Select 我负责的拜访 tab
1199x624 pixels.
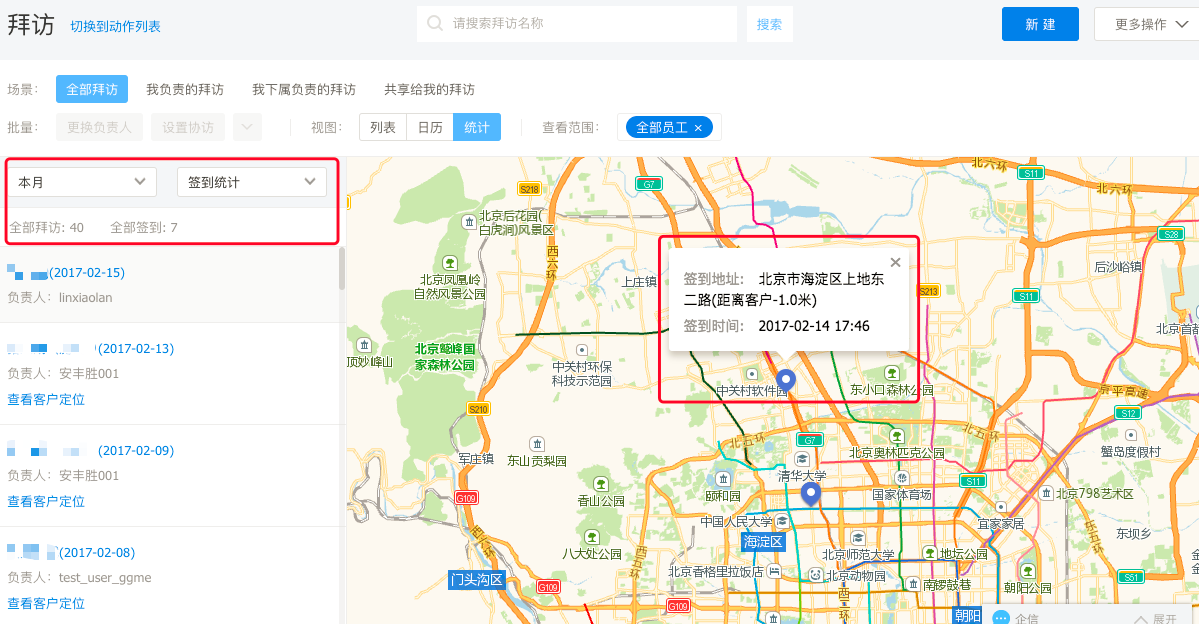click(x=185, y=90)
